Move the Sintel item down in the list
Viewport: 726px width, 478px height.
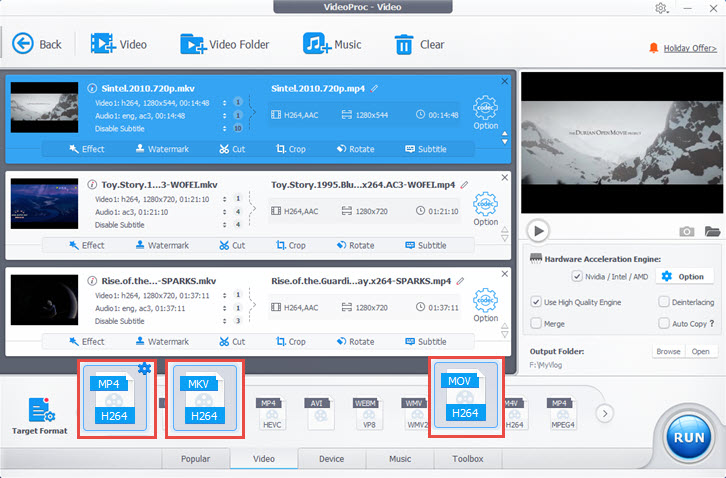505,142
